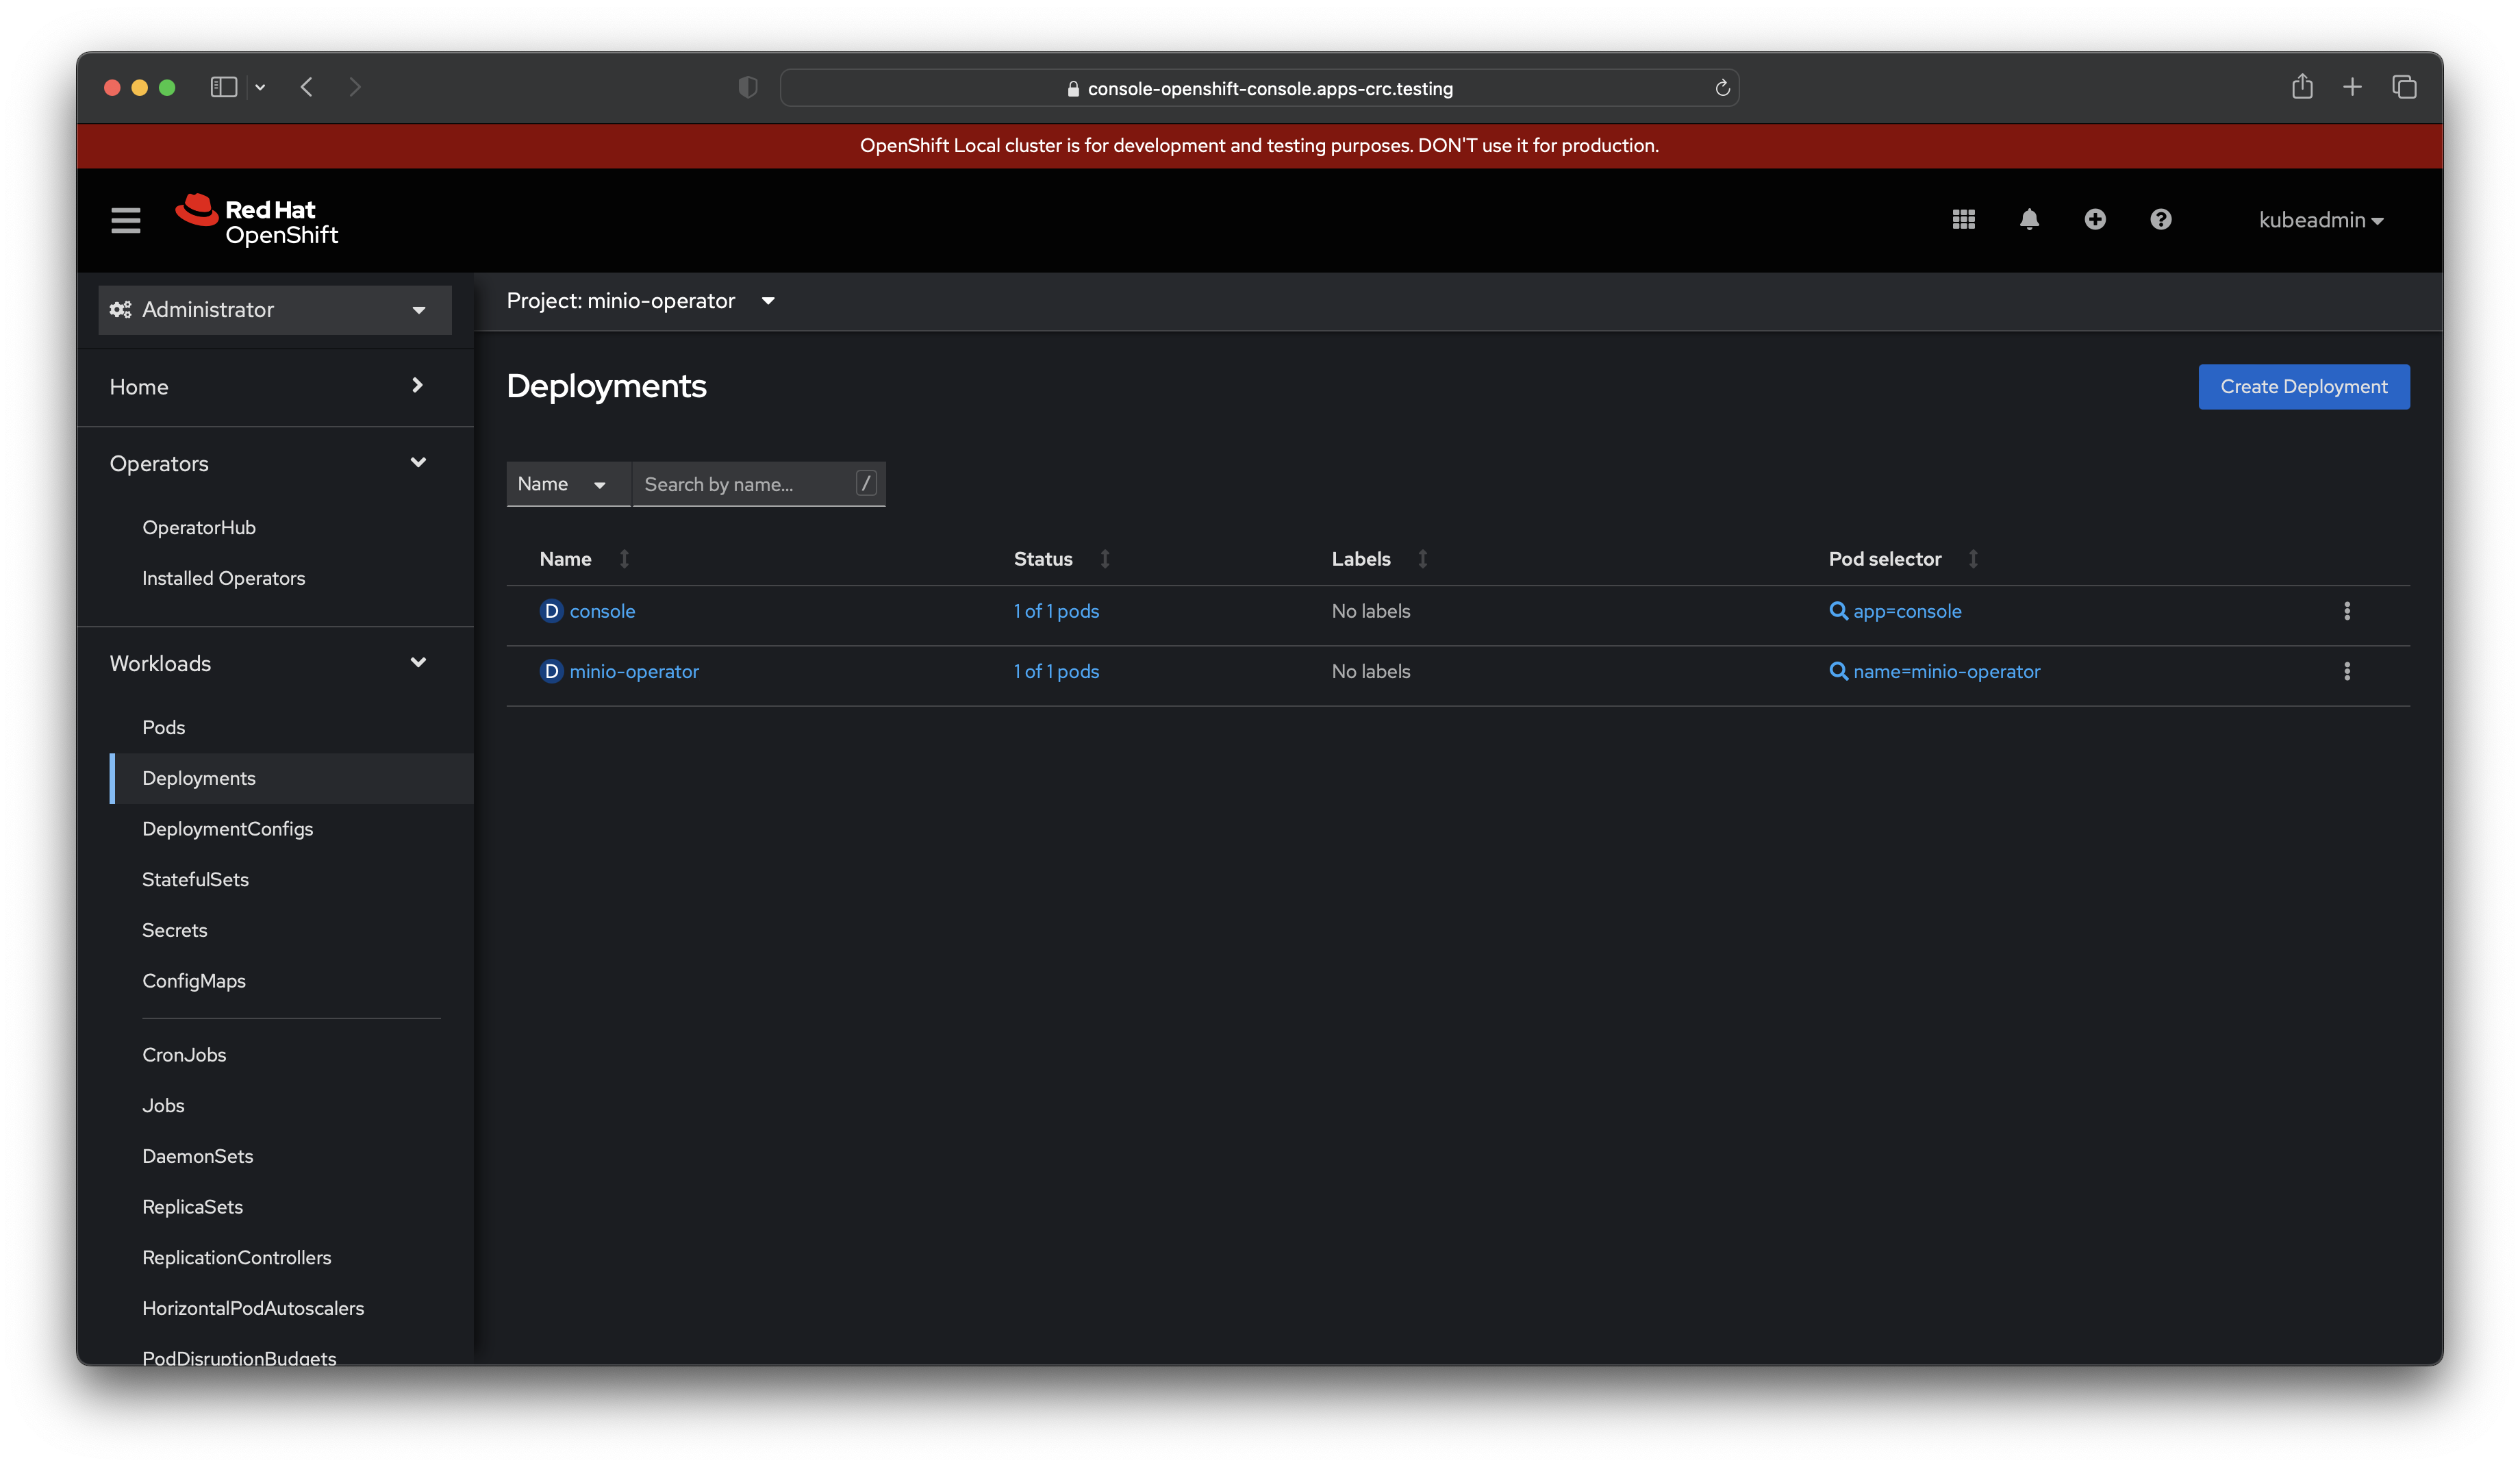Click the D badge beside minio-operator

point(551,671)
